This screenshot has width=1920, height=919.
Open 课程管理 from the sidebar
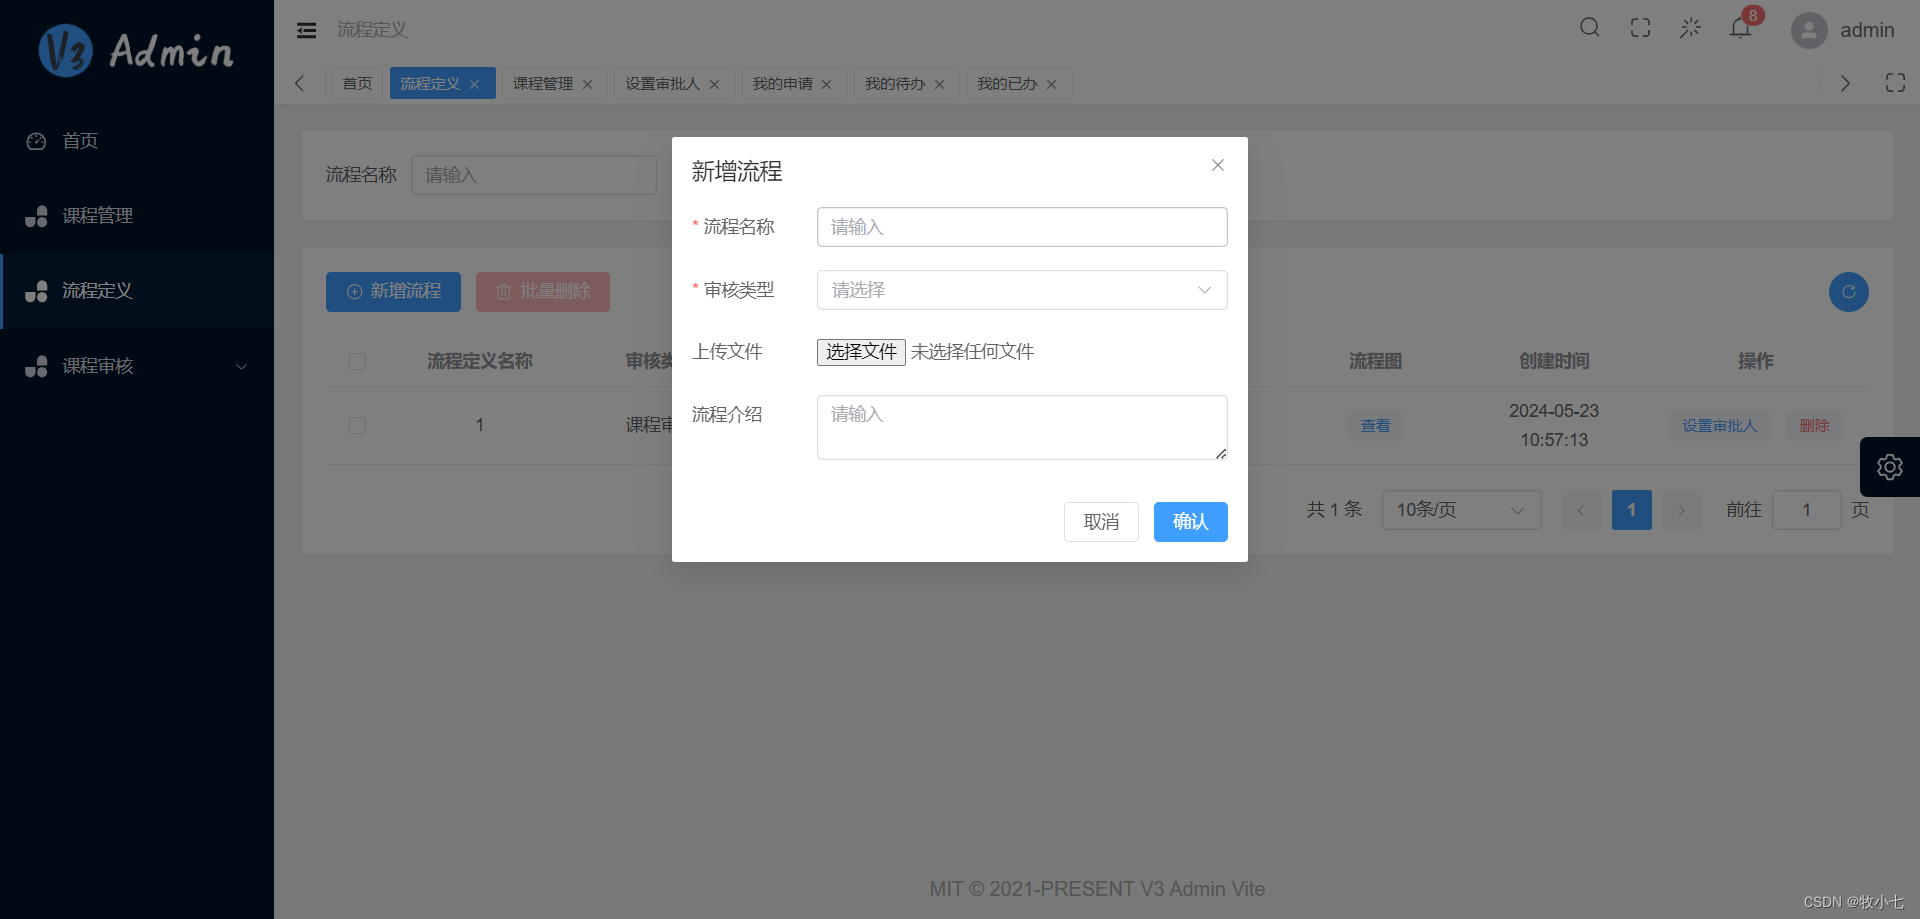[x=100, y=215]
